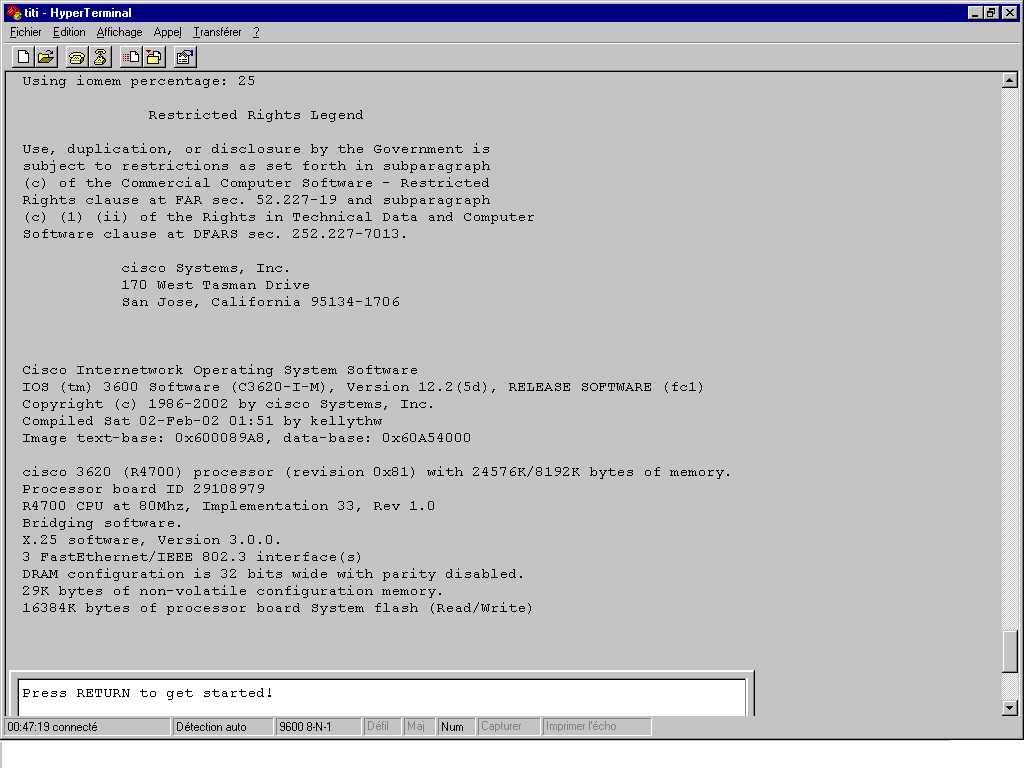The image size is (1024, 768).
Task: Click the 'Rights clause at FAR sec. 52.227-19' line
Action: point(256,200)
